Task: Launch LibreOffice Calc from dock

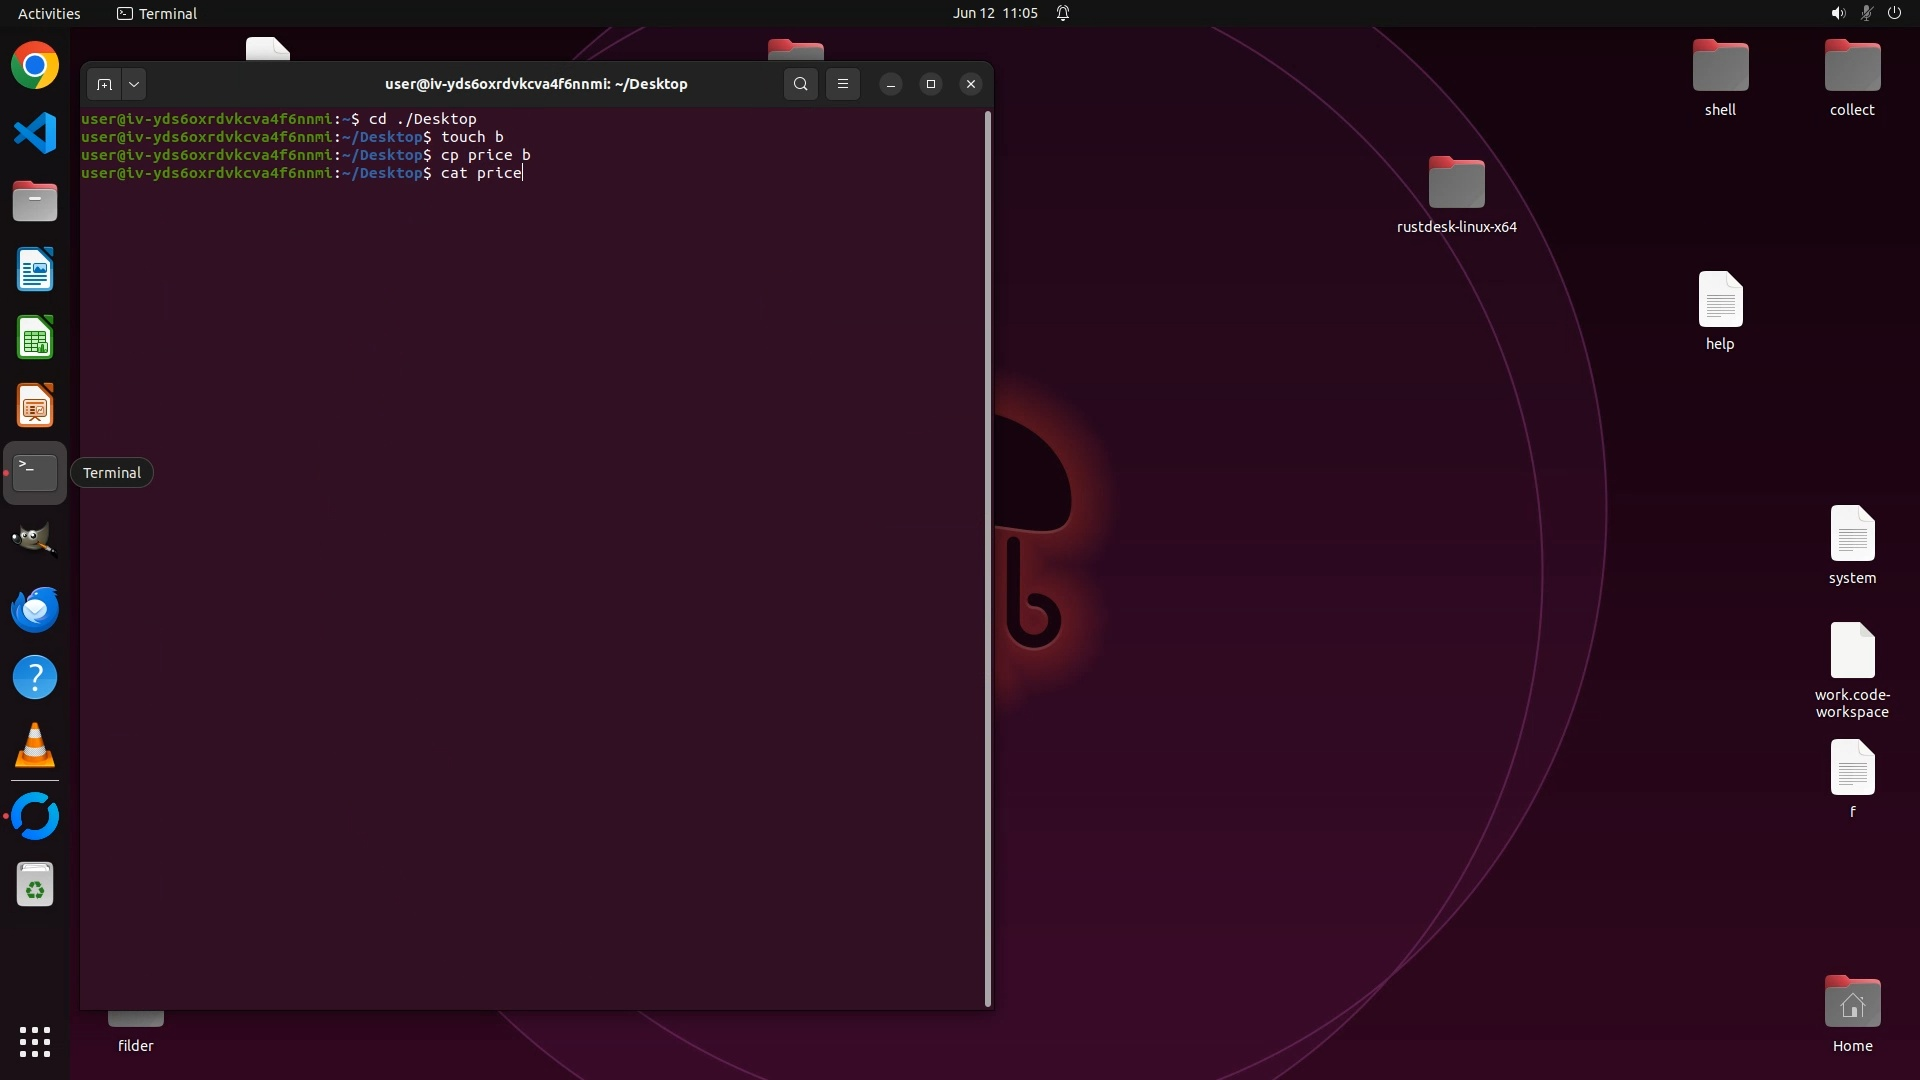Action: pyautogui.click(x=35, y=338)
